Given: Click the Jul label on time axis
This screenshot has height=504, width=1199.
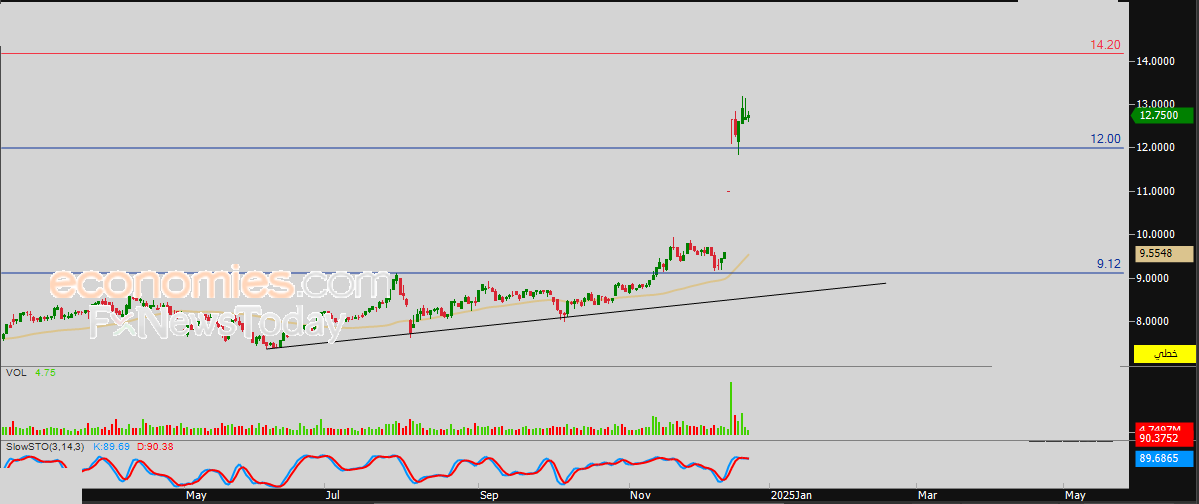Looking at the screenshot, I should 333,496.
